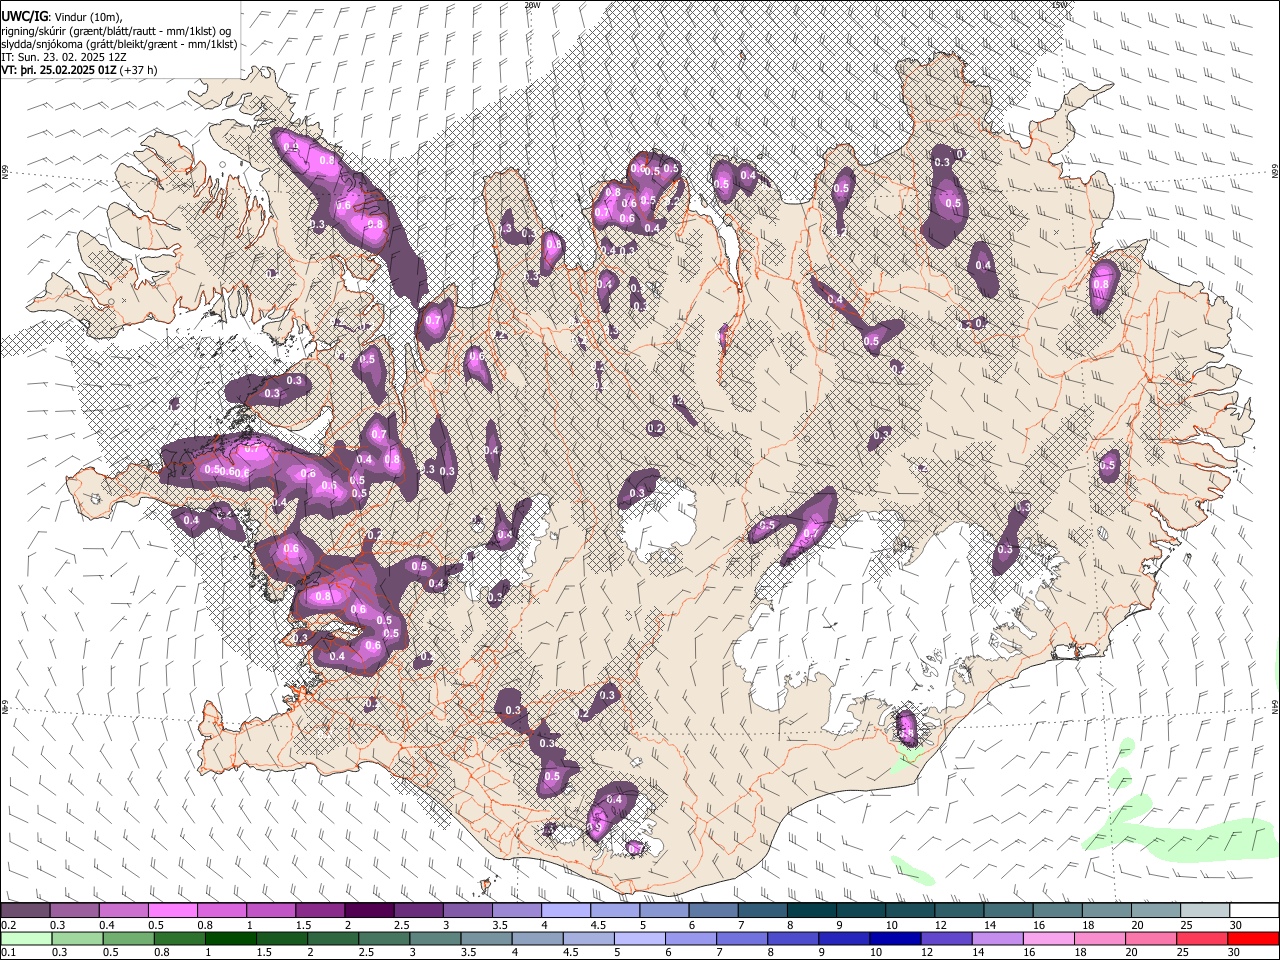Image resolution: width=1280 pixels, height=960 pixels.
Task: Select the bright red 30 rain scale swatch
Action: click(x=1254, y=938)
